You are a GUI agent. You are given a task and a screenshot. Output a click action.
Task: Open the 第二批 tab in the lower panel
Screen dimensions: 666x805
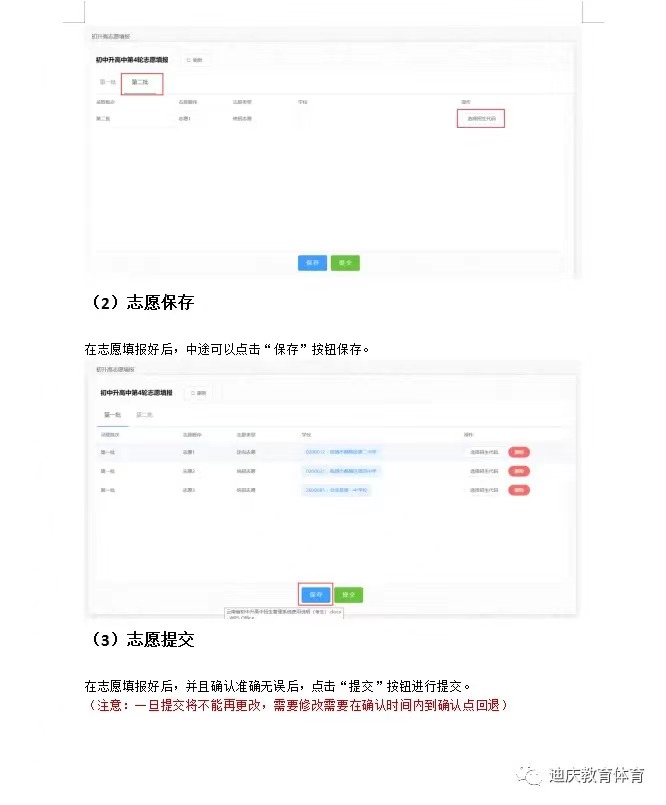pos(144,414)
